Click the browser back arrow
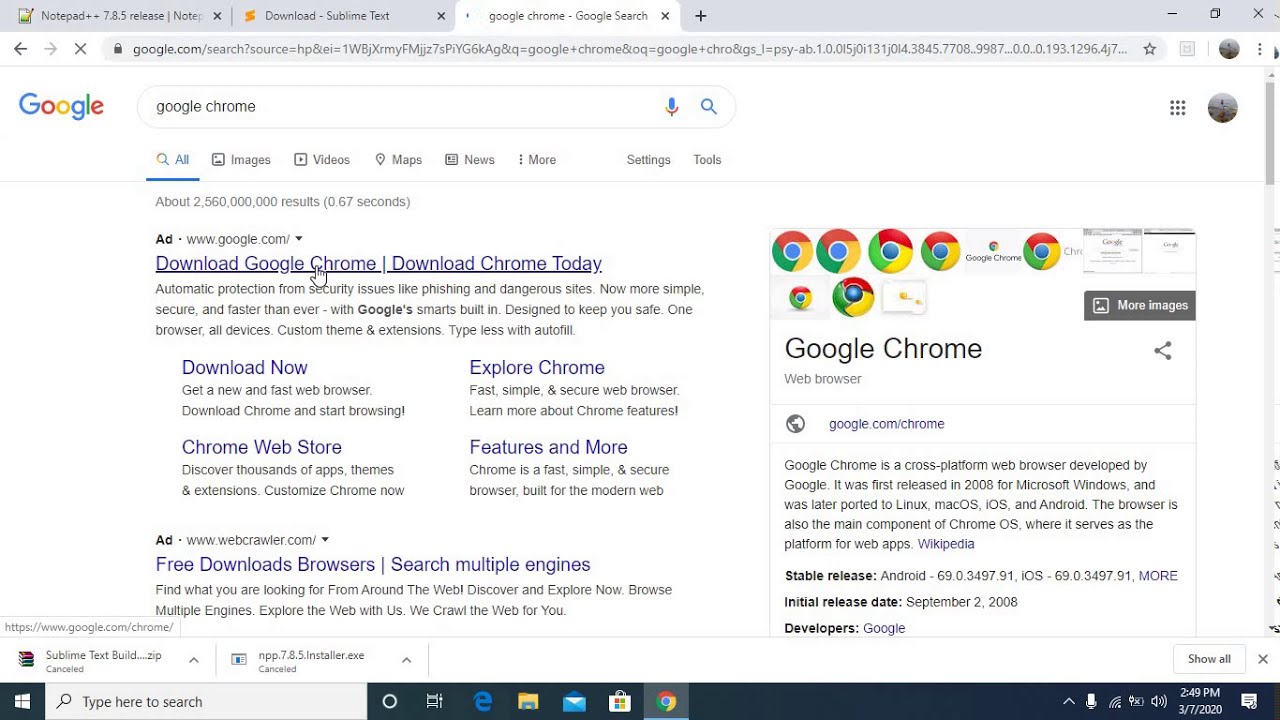1280x720 pixels. (20, 48)
